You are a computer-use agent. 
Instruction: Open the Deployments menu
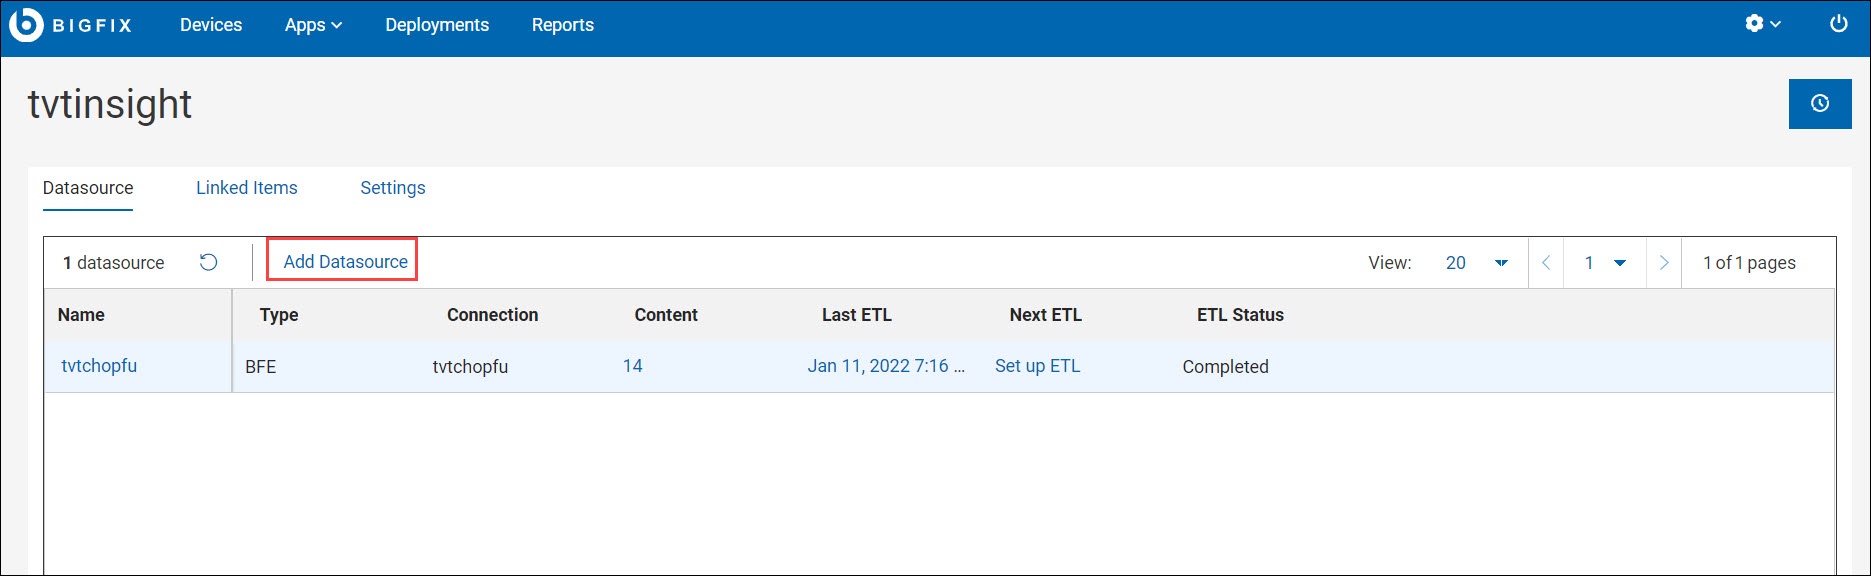437,25
